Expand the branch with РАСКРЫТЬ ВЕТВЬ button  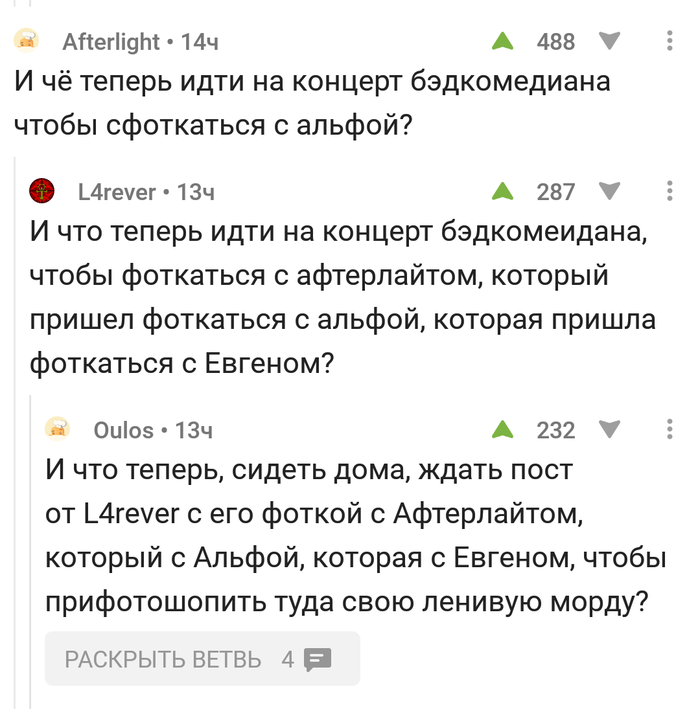point(202,659)
